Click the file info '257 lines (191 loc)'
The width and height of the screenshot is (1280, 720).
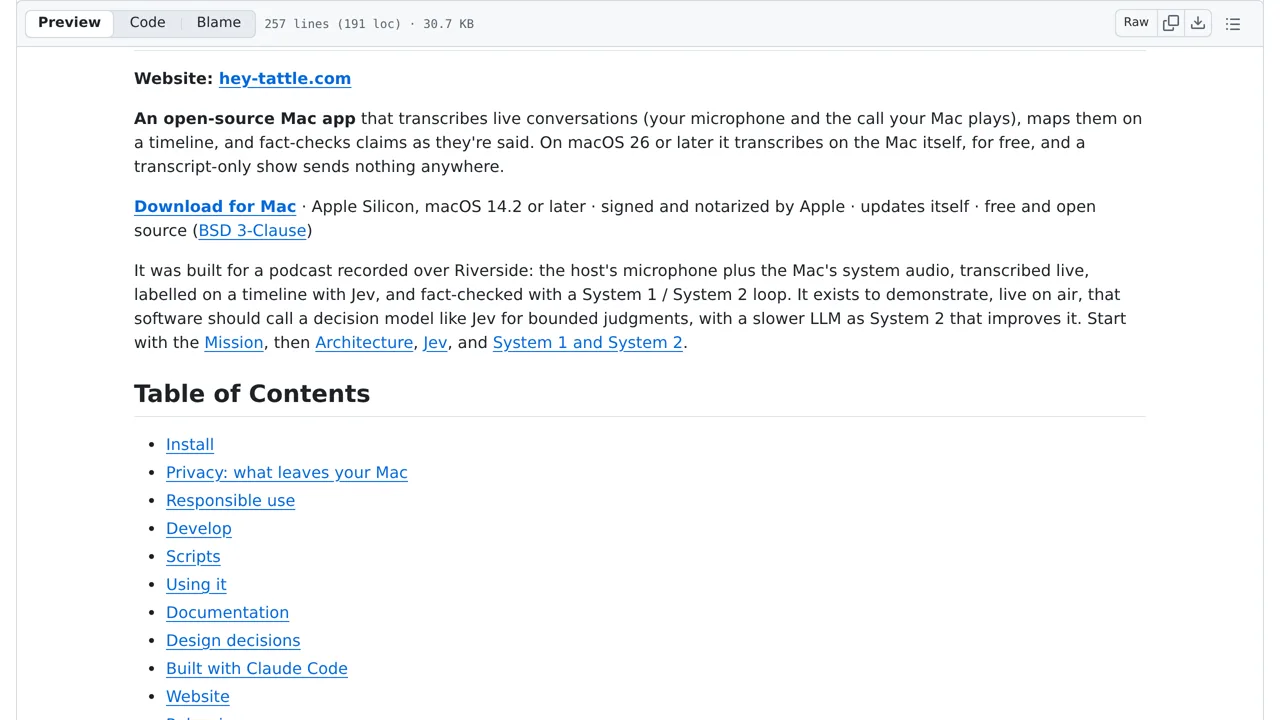pos(332,23)
